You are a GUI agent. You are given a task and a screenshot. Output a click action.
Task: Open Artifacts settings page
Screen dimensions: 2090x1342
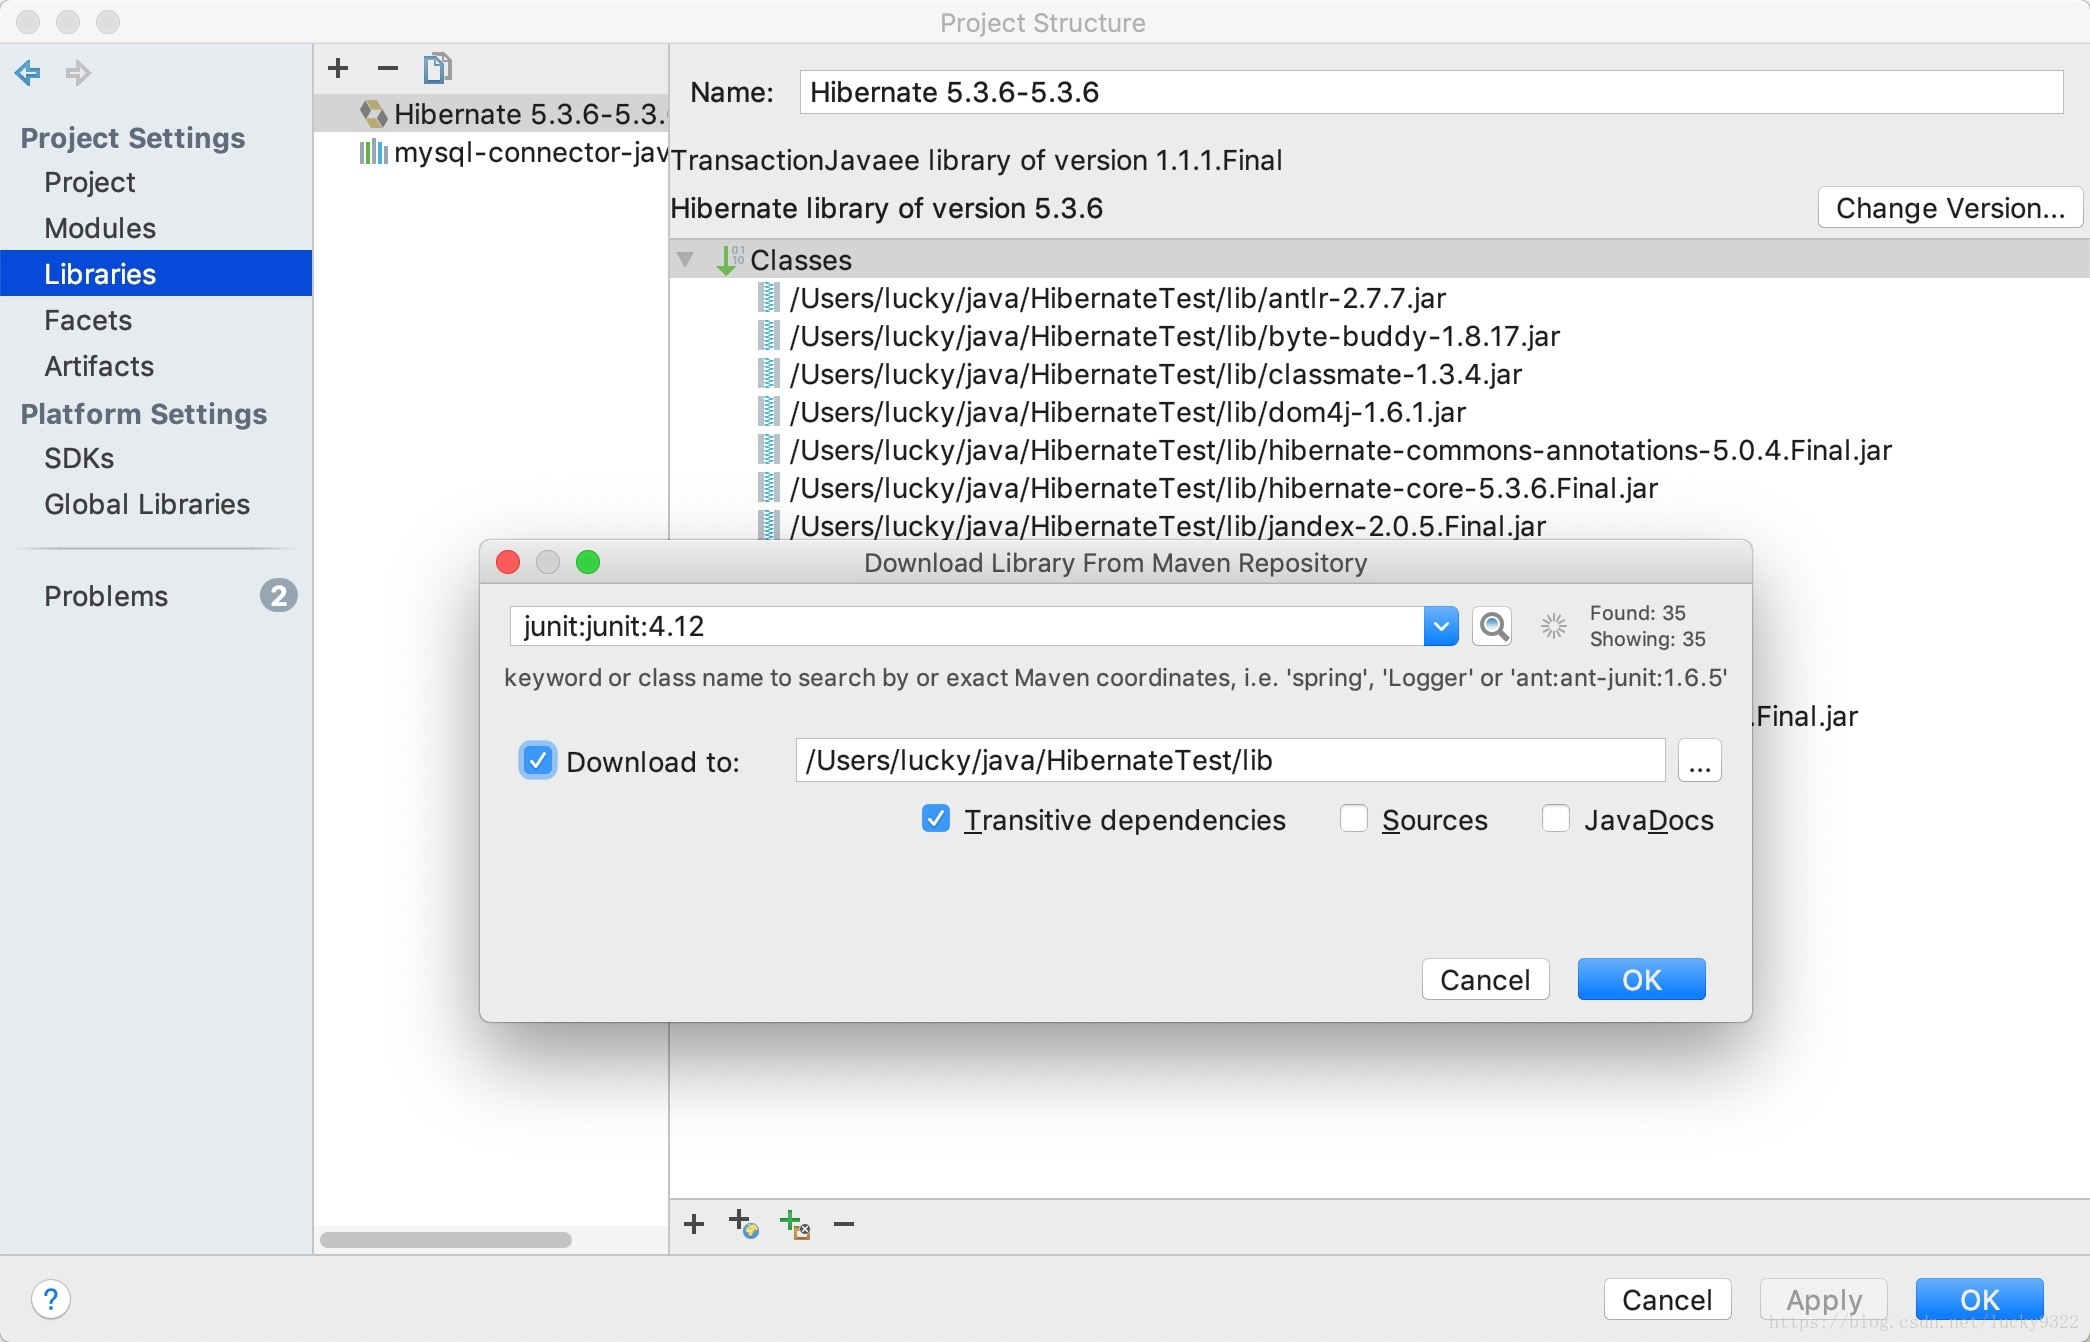click(99, 366)
